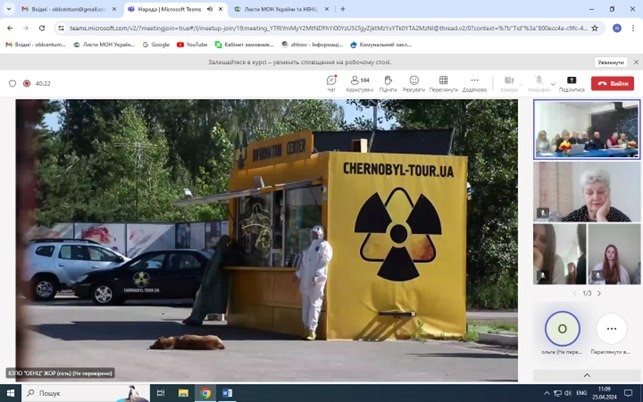This screenshot has width=643, height=402.
Task: Open the reactions (Реагувати) smiley menu
Action: point(414,84)
